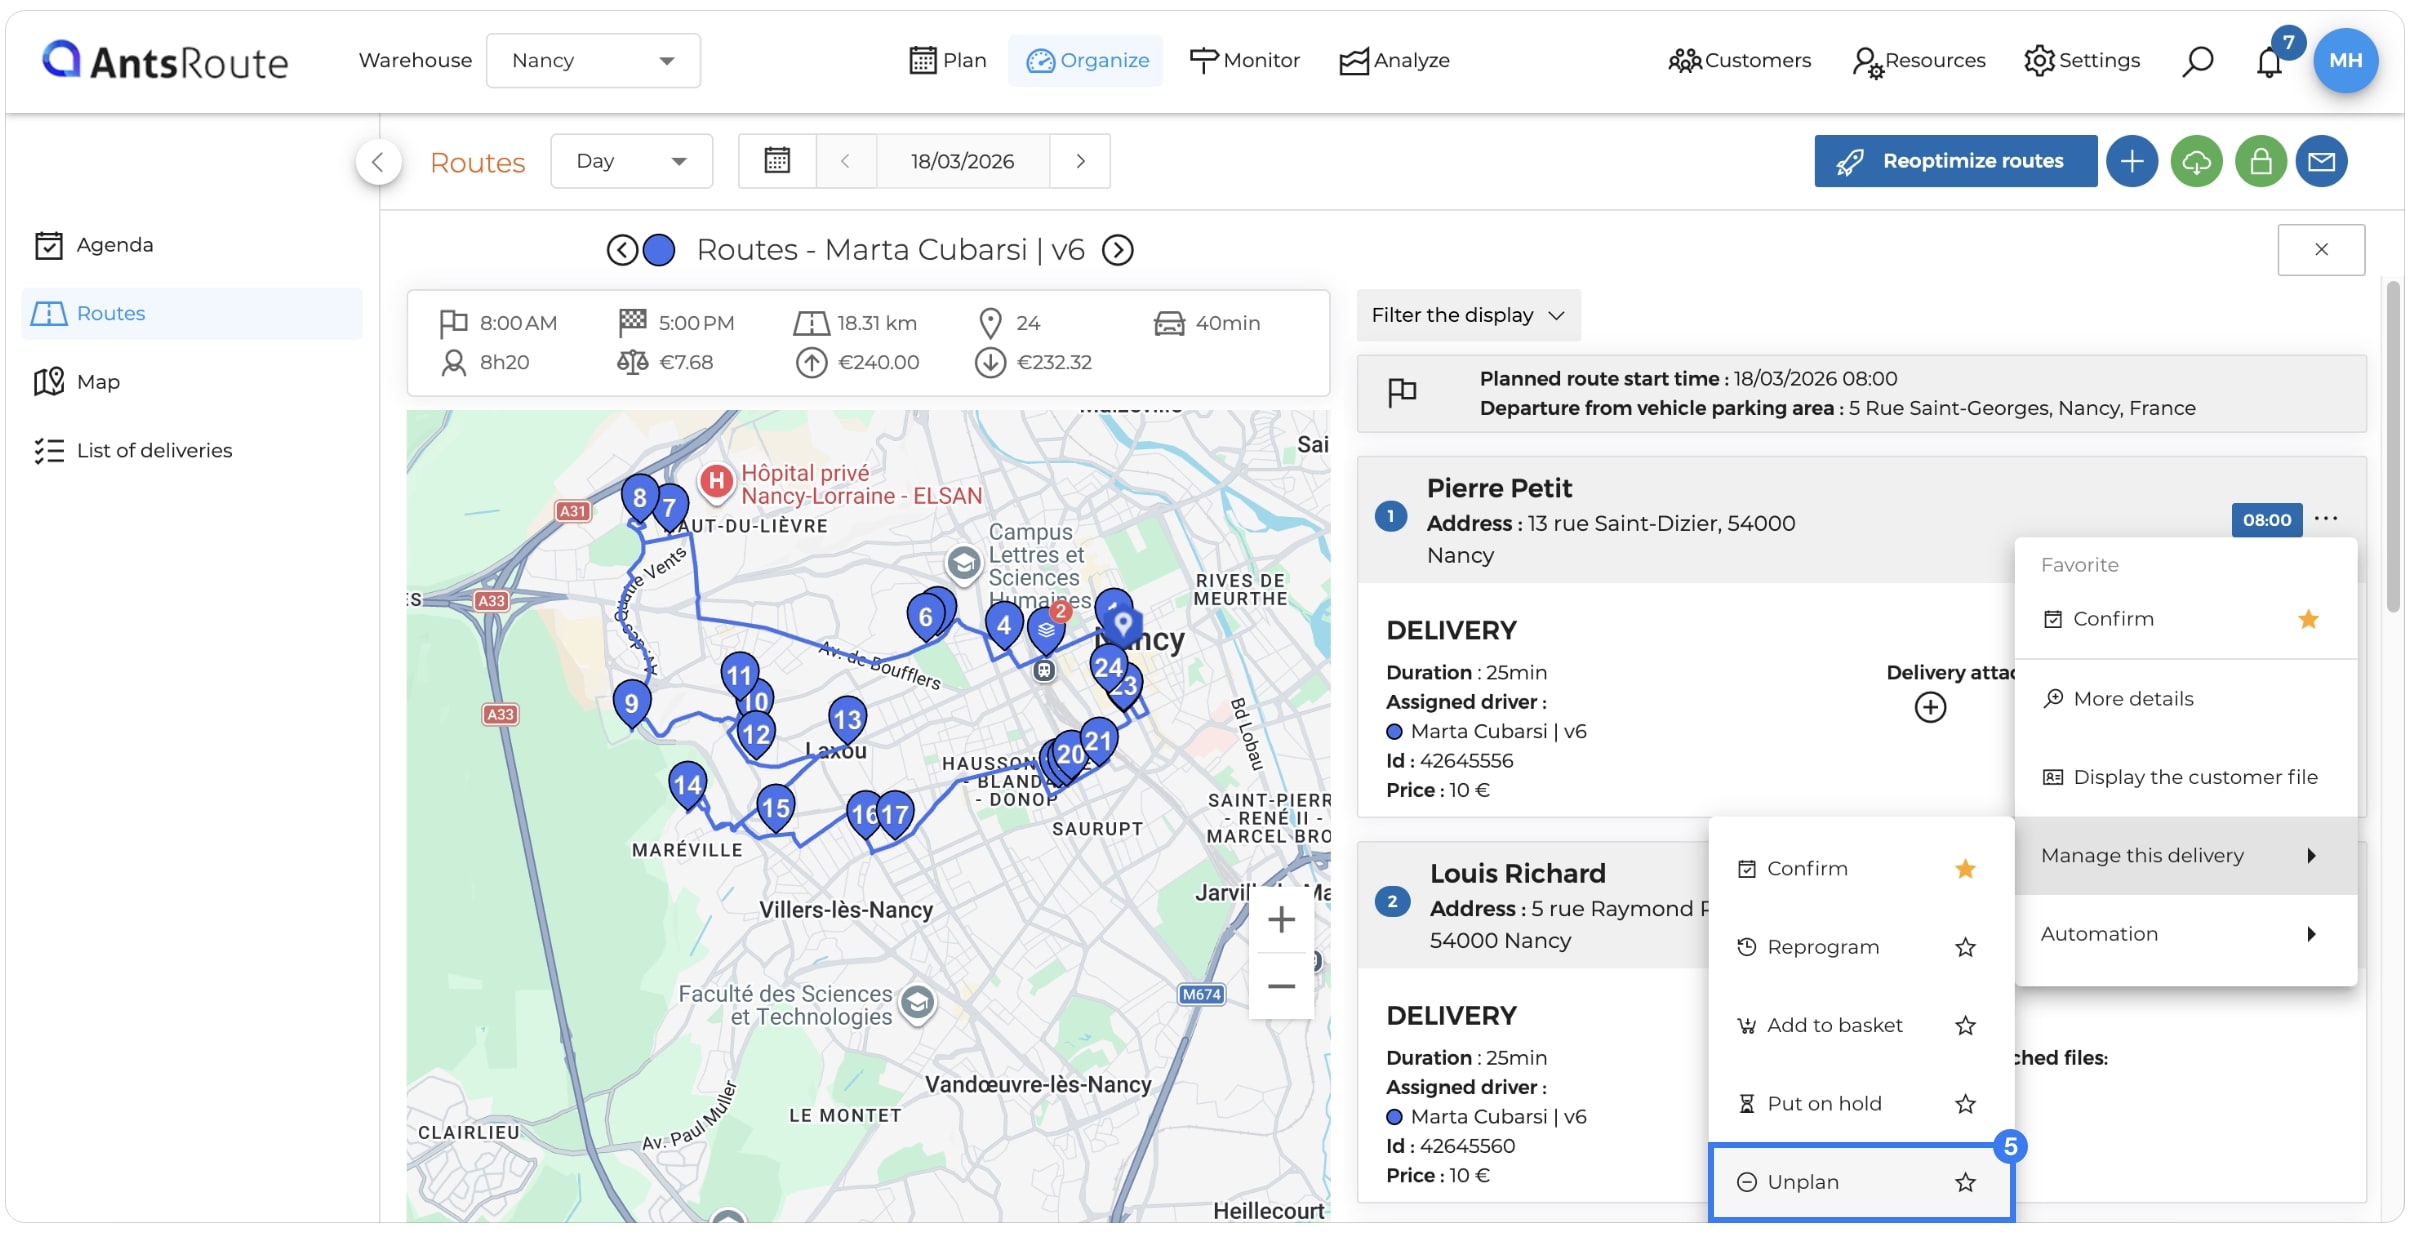Open Settings from top bar
Image resolution: width=2410 pixels, height=1235 pixels.
[x=2082, y=61]
